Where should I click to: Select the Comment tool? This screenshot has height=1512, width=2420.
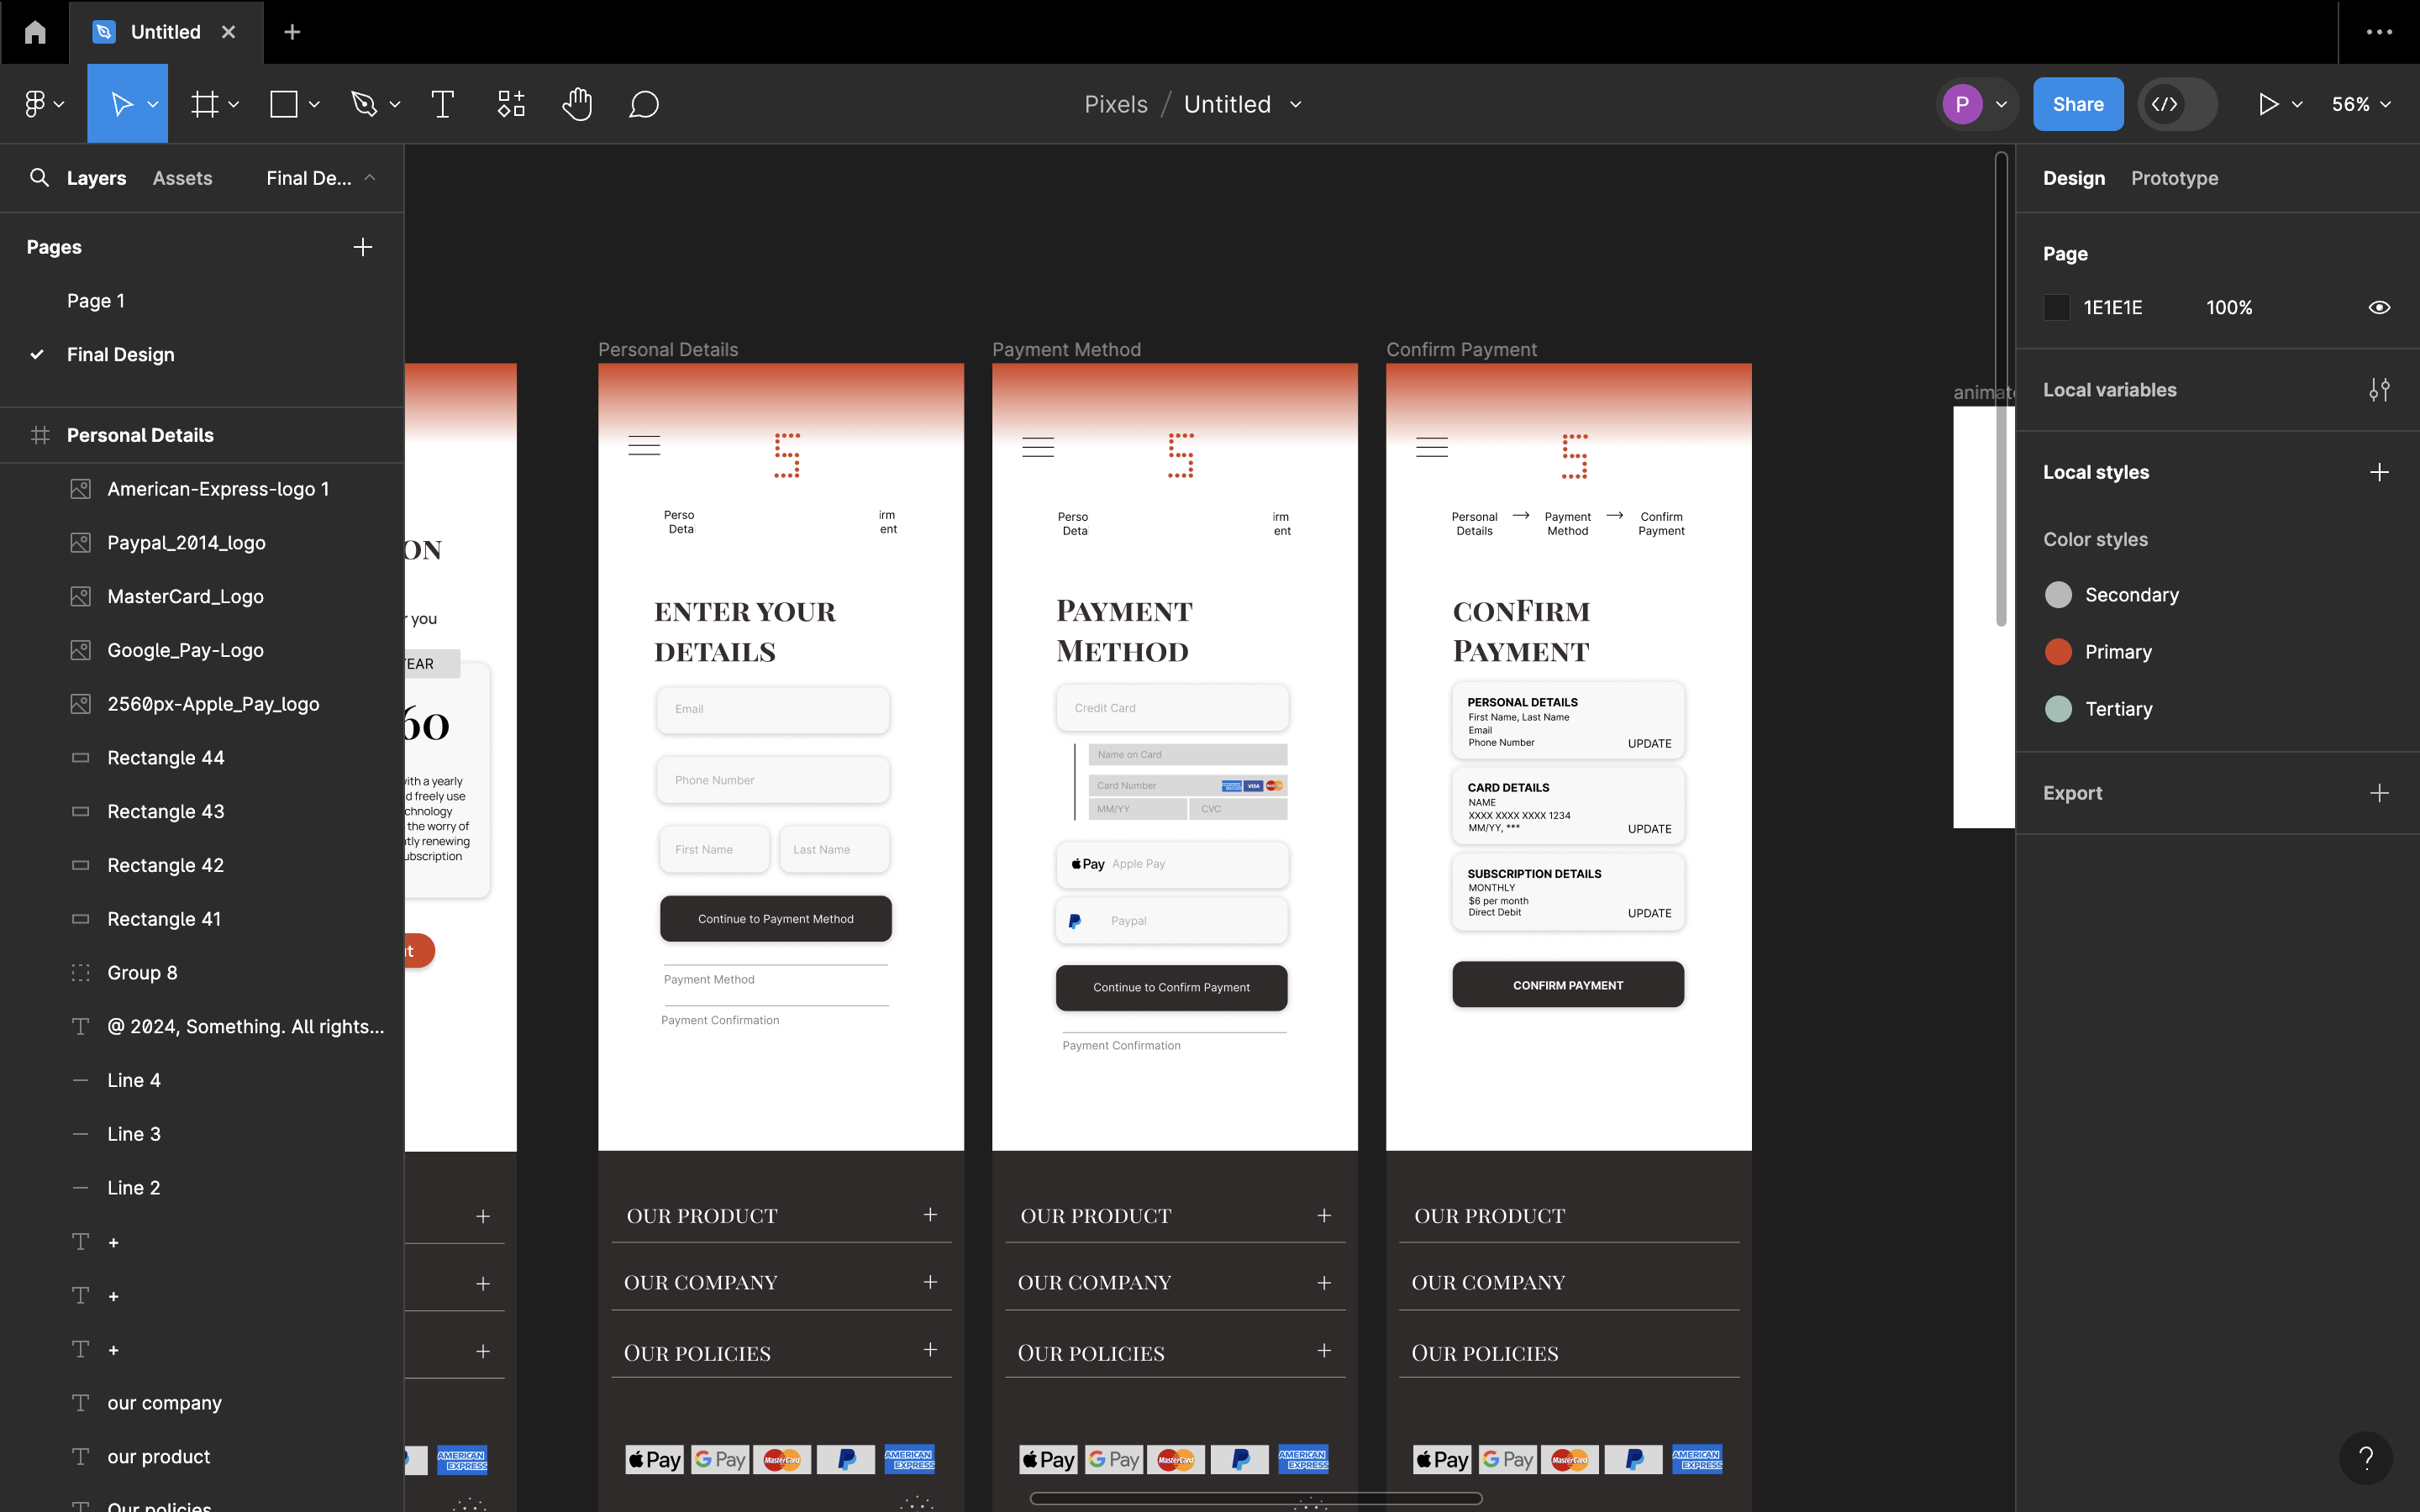pos(643,104)
